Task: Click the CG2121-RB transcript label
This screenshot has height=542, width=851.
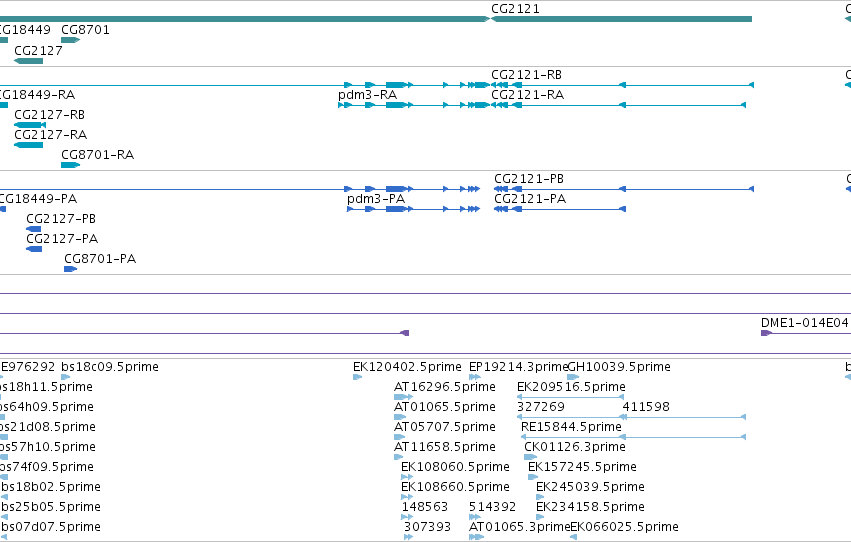Action: click(x=526, y=75)
